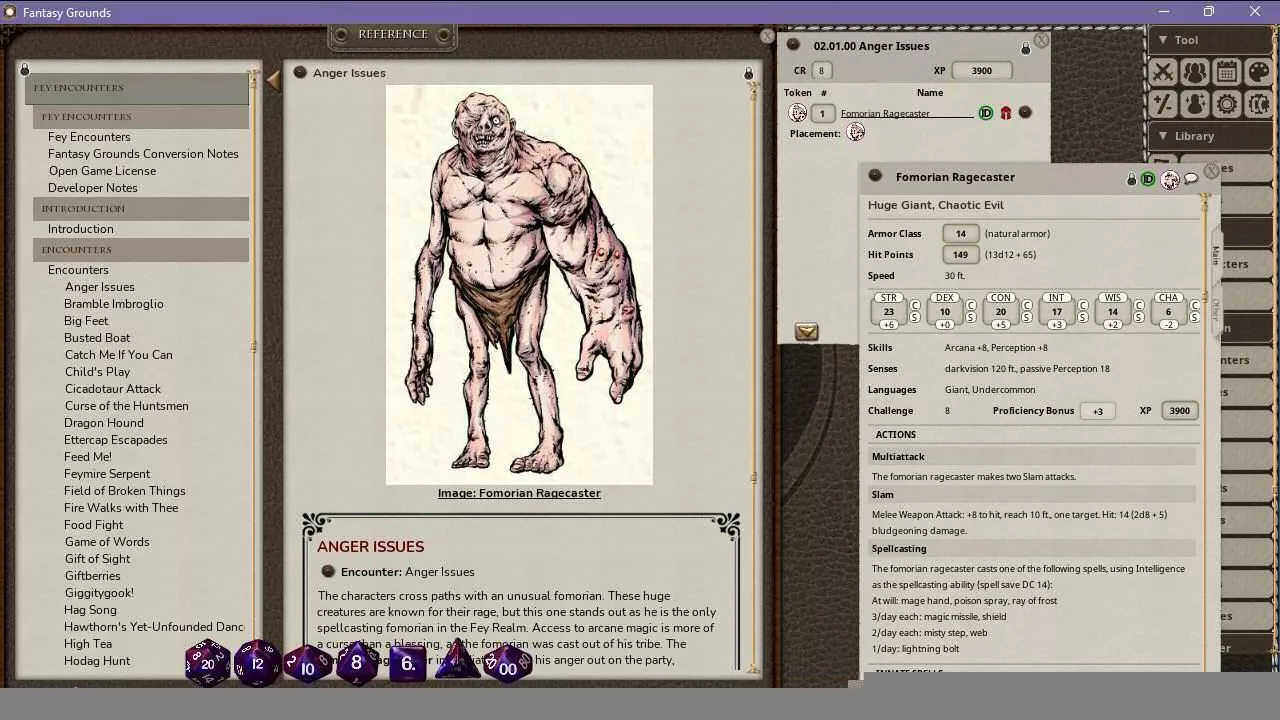Click the Placement token icon
Viewport: 1280px width, 720px height.
click(x=855, y=132)
